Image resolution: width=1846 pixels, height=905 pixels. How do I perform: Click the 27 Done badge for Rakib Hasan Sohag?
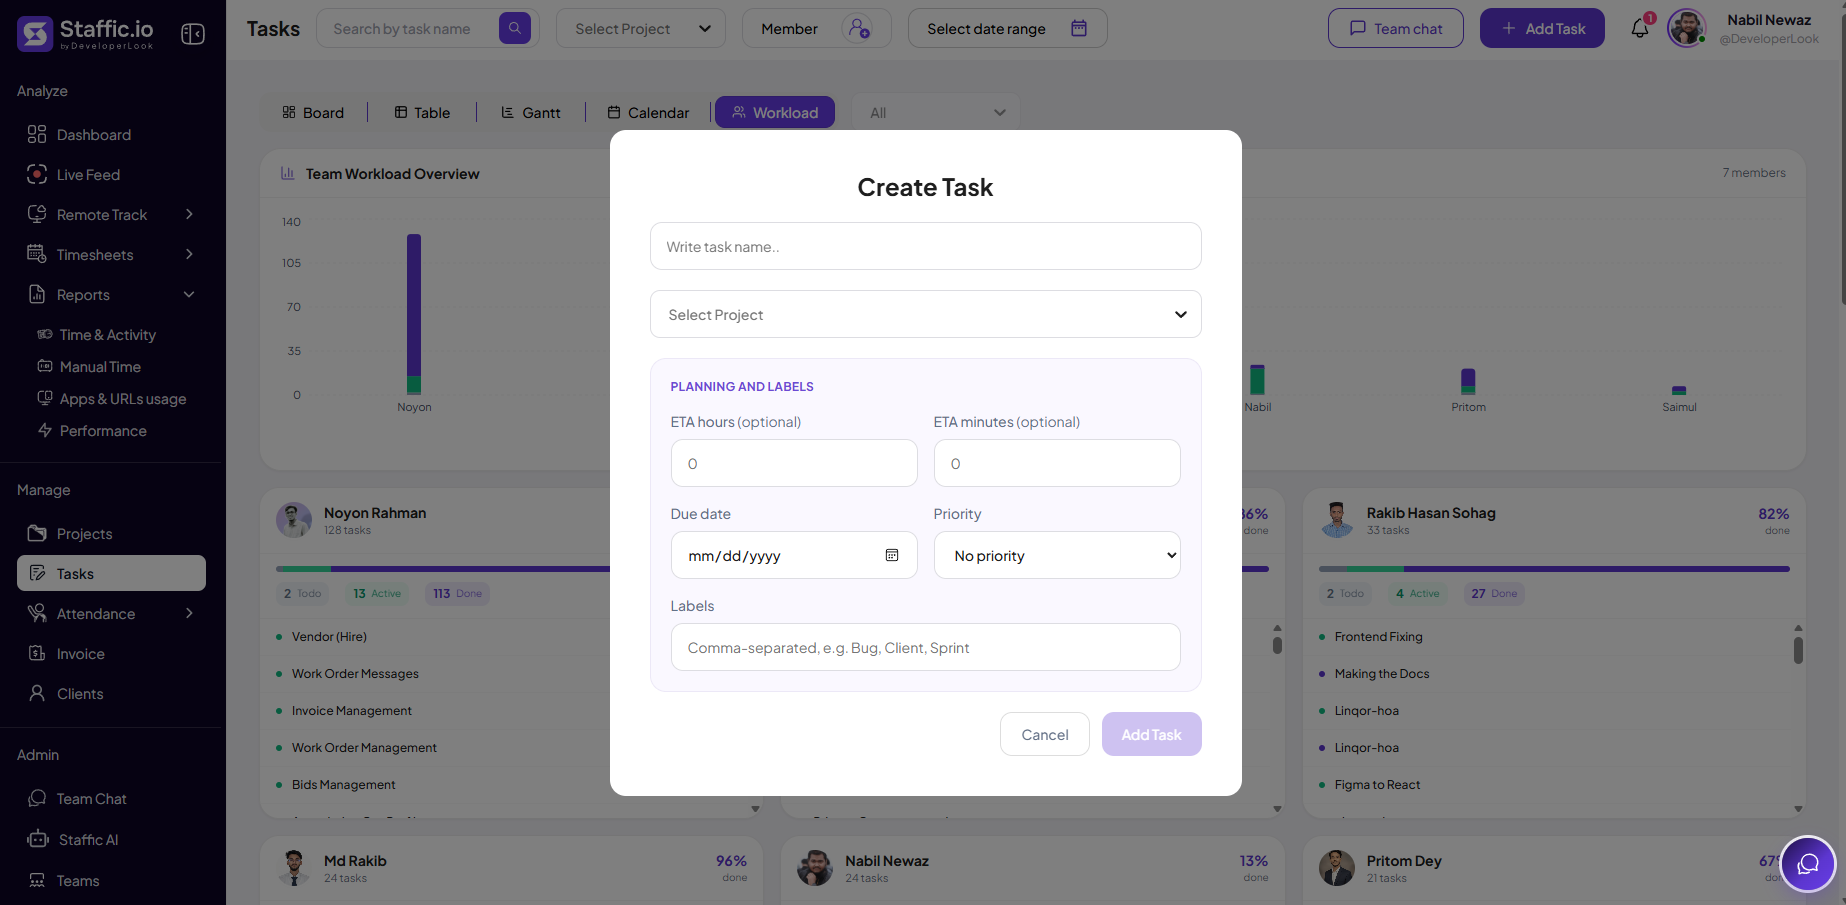tap(1494, 593)
